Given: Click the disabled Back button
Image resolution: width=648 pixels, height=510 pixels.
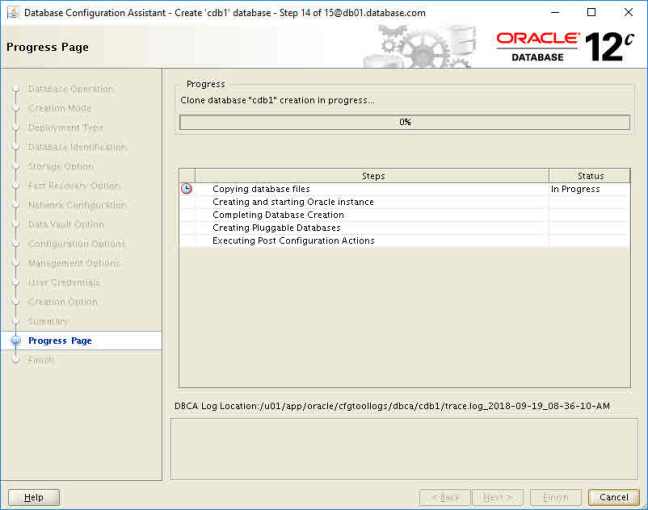Looking at the screenshot, I should pos(444,497).
